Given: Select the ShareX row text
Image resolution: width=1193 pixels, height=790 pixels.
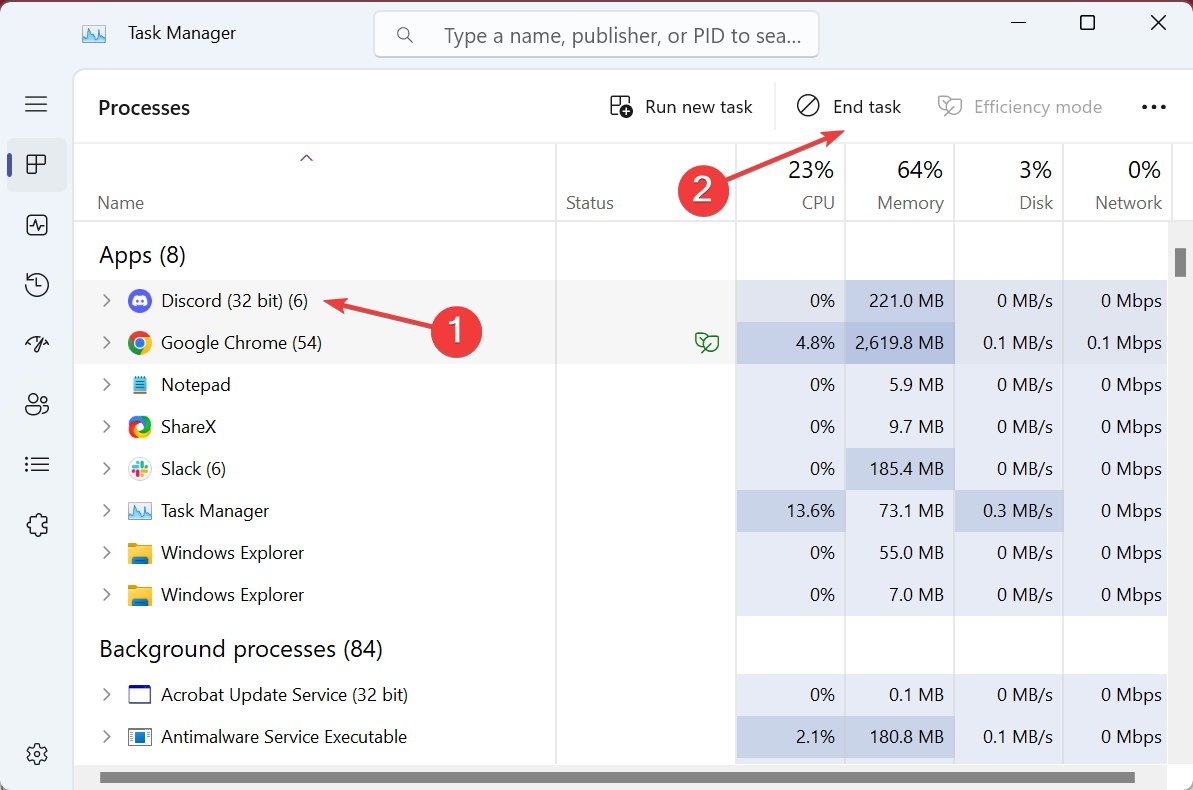Looking at the screenshot, I should point(189,426).
